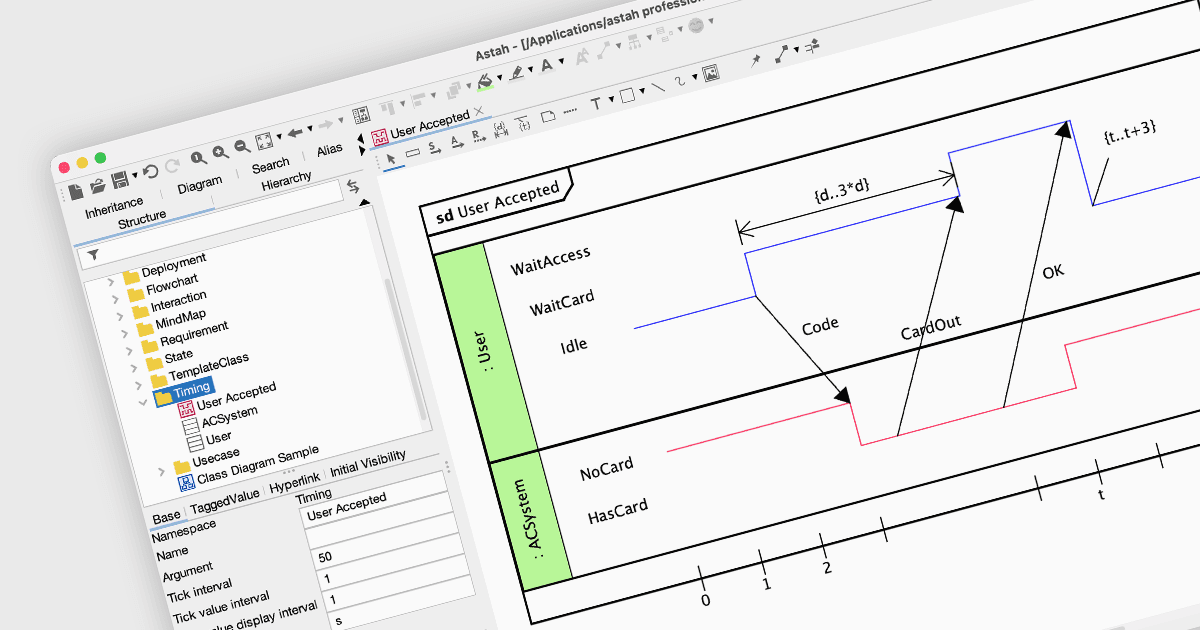Screen dimensions: 1200x630
Task: Open fill color dropdown arrow
Action: coord(500,77)
